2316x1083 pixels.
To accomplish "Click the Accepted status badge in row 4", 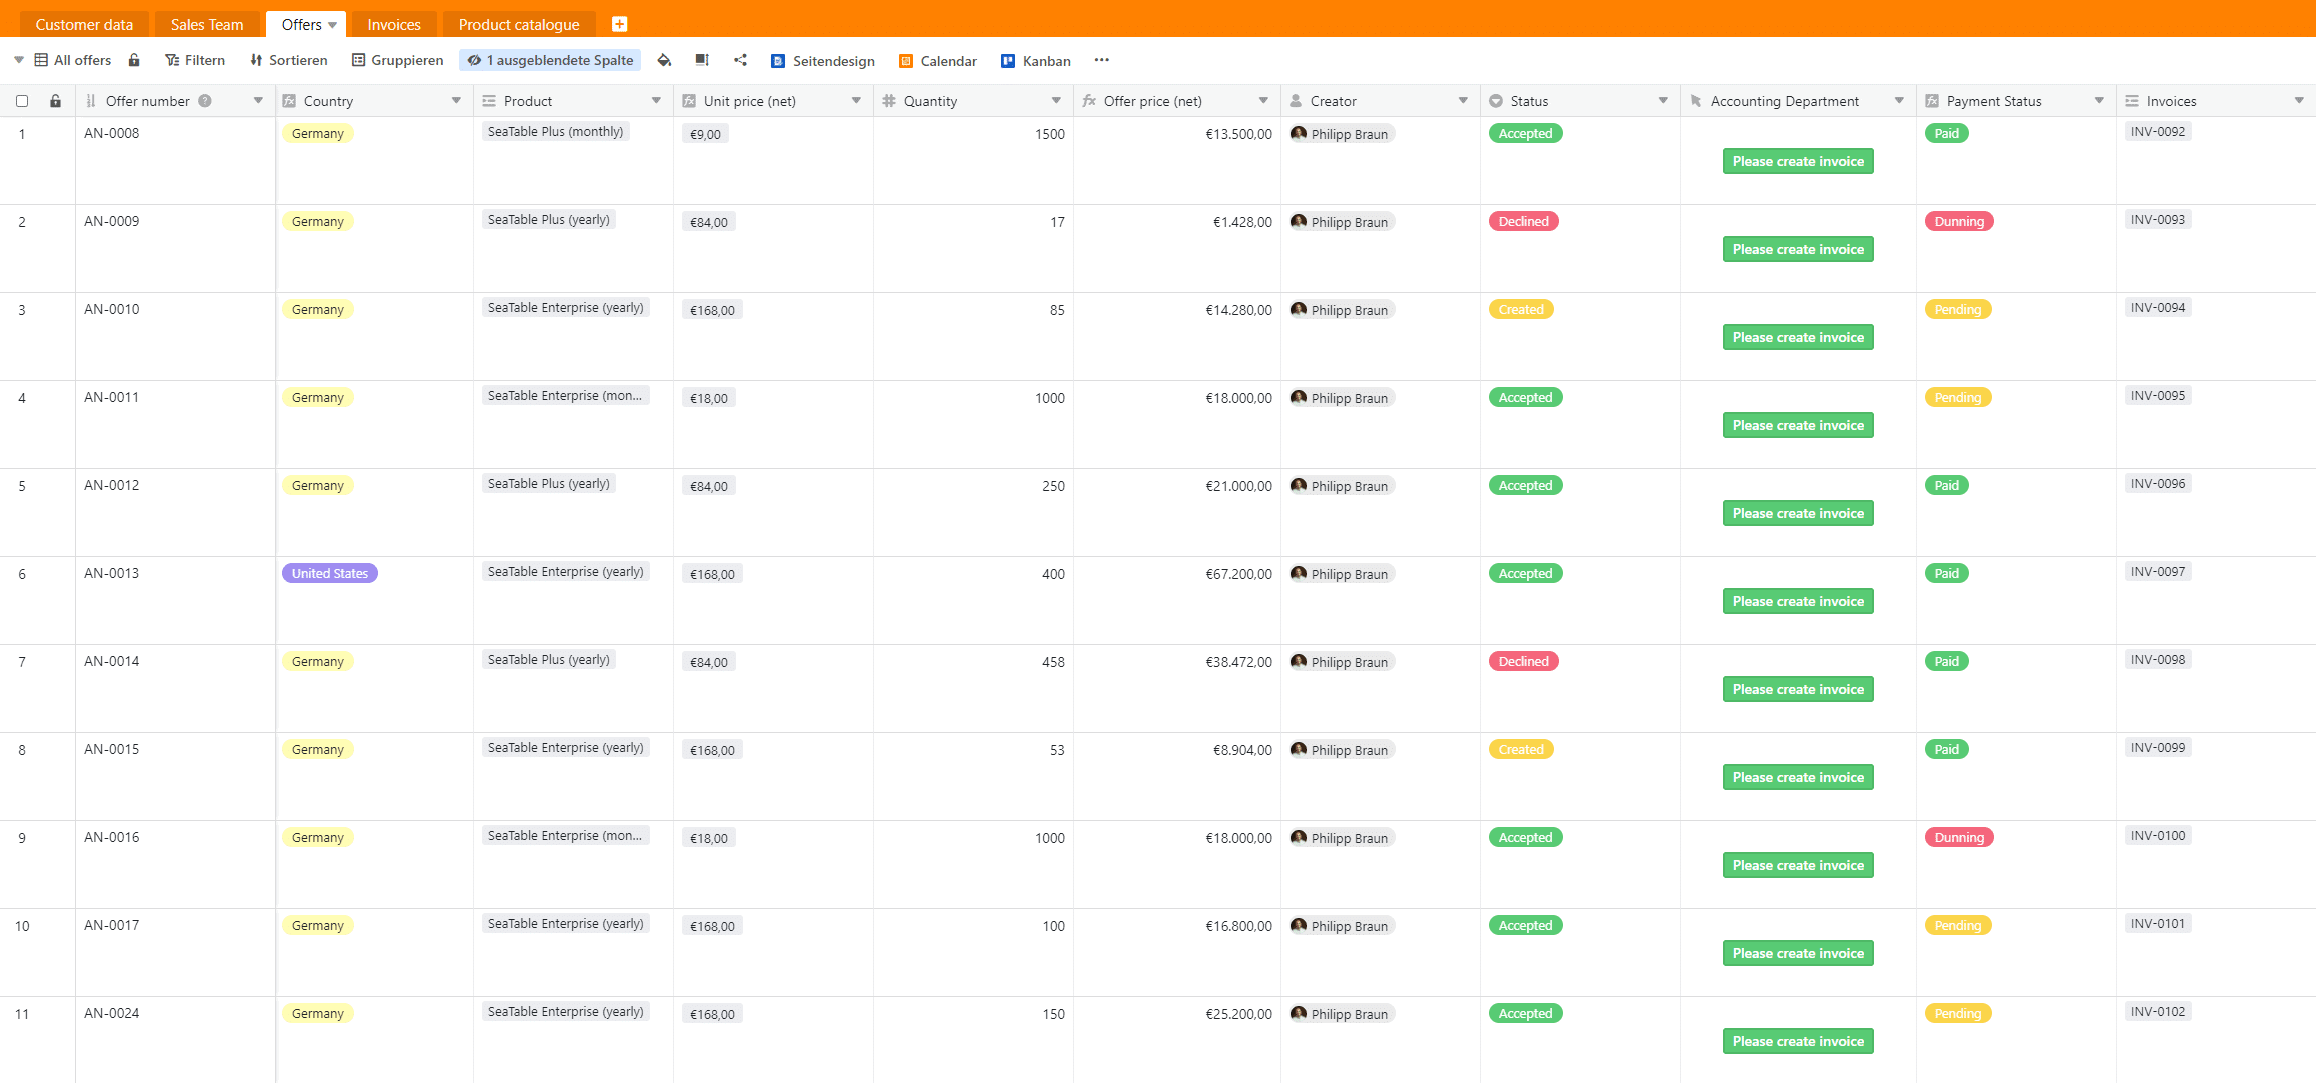I will (1524, 396).
